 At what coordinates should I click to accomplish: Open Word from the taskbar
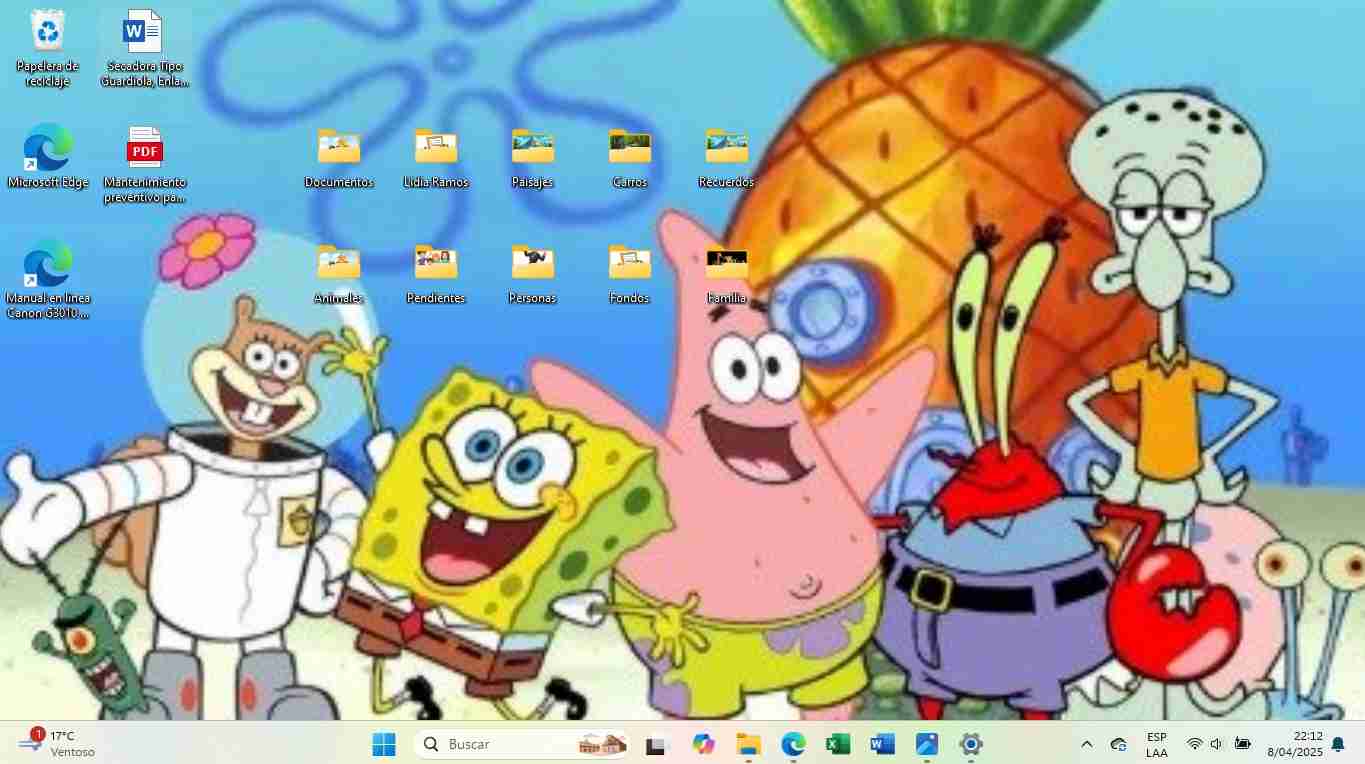click(x=882, y=744)
